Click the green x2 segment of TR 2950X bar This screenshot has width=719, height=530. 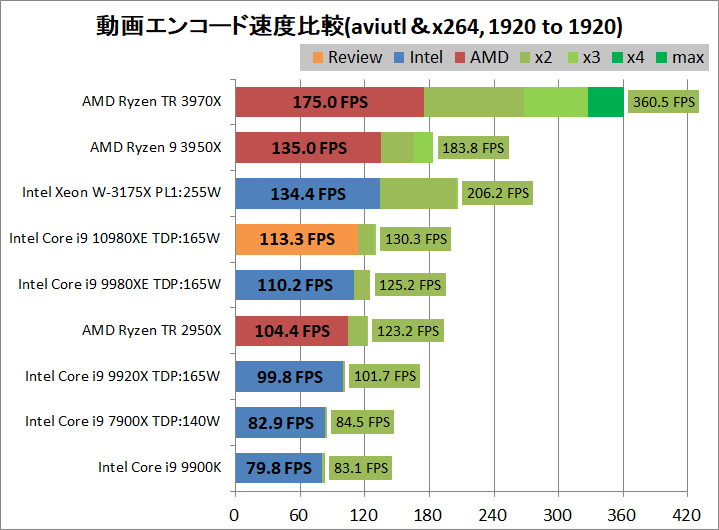358,331
